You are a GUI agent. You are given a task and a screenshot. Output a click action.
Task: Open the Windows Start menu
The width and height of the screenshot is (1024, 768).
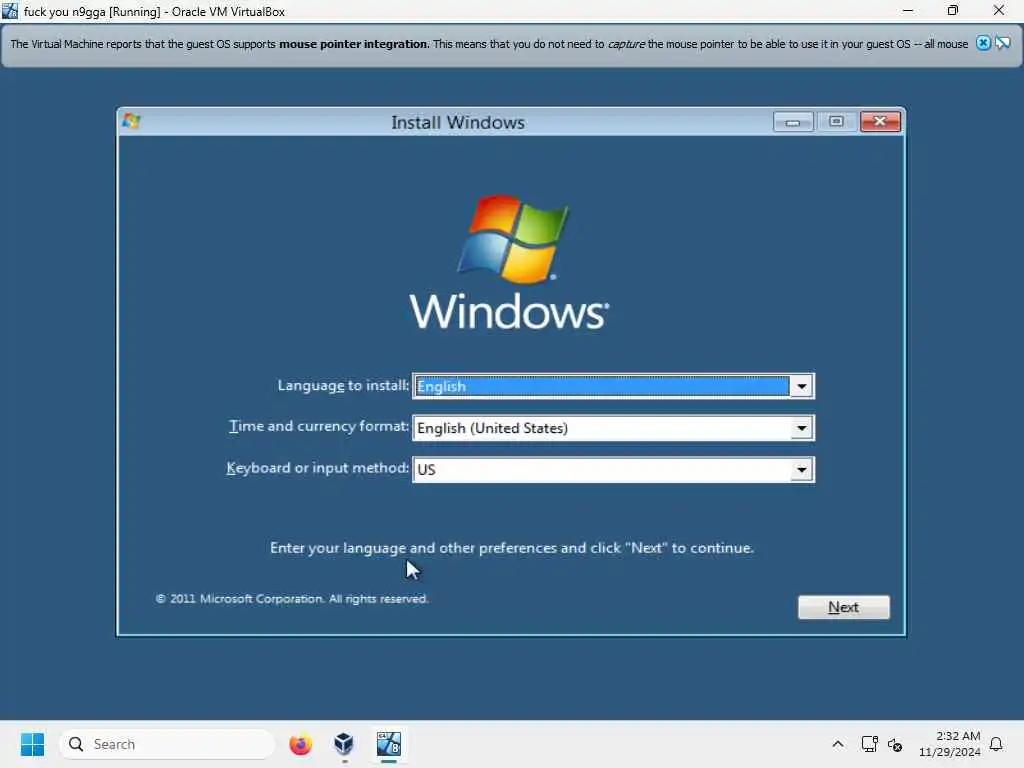tap(32, 744)
